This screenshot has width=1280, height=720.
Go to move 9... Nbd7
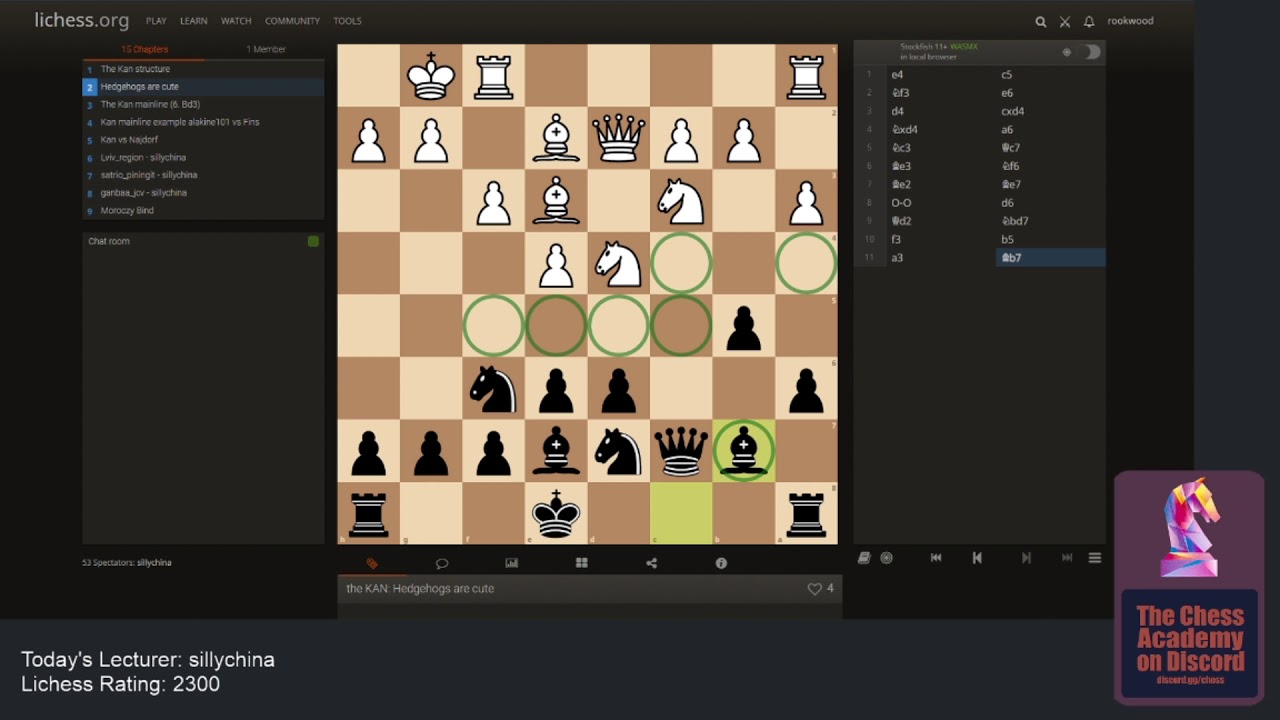coord(1050,221)
